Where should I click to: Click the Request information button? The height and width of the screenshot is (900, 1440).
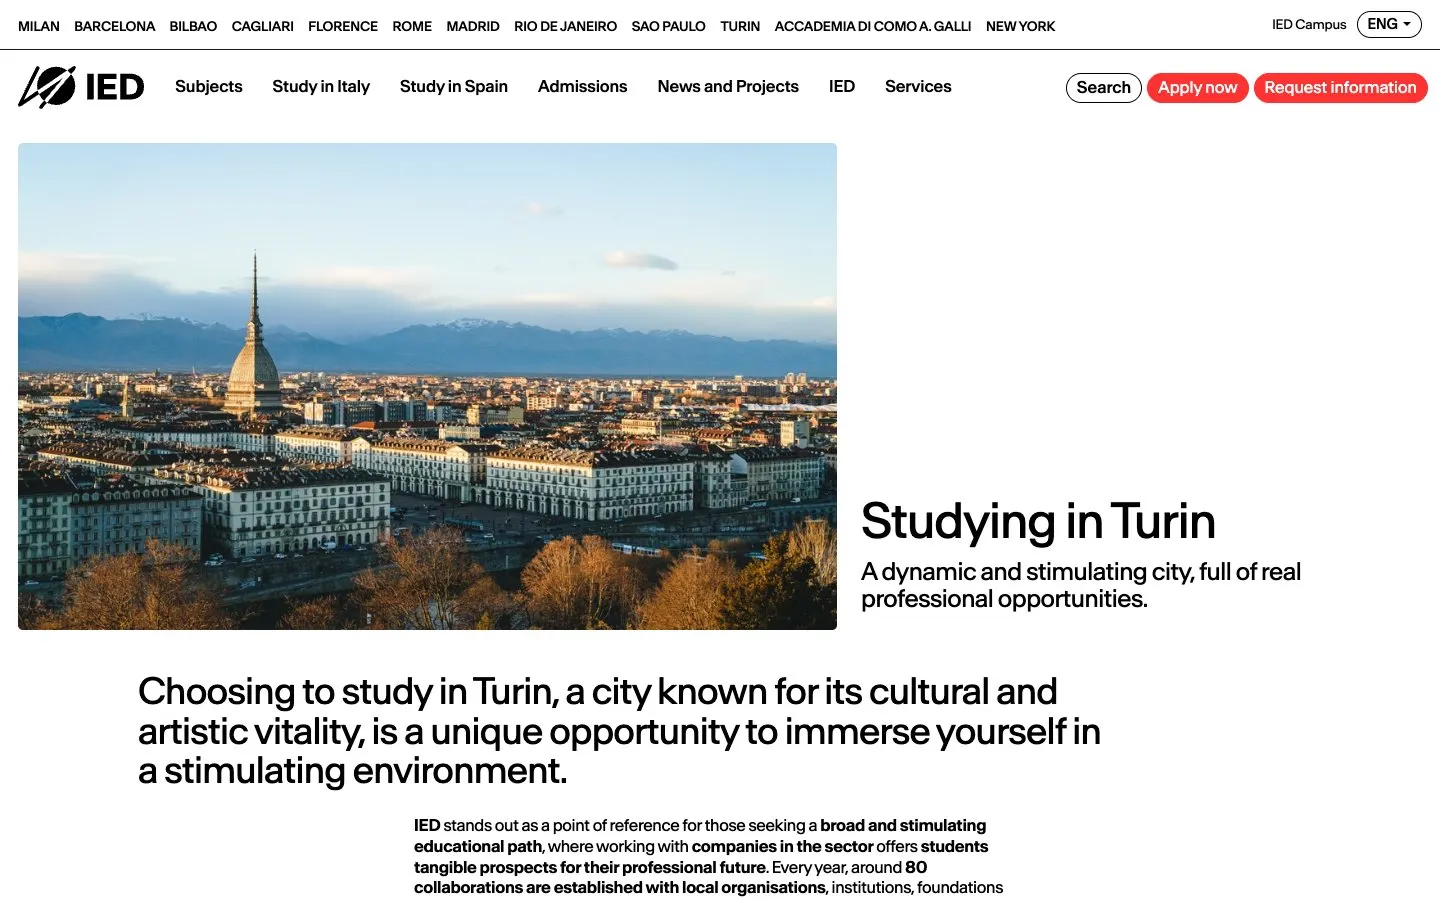coord(1341,88)
